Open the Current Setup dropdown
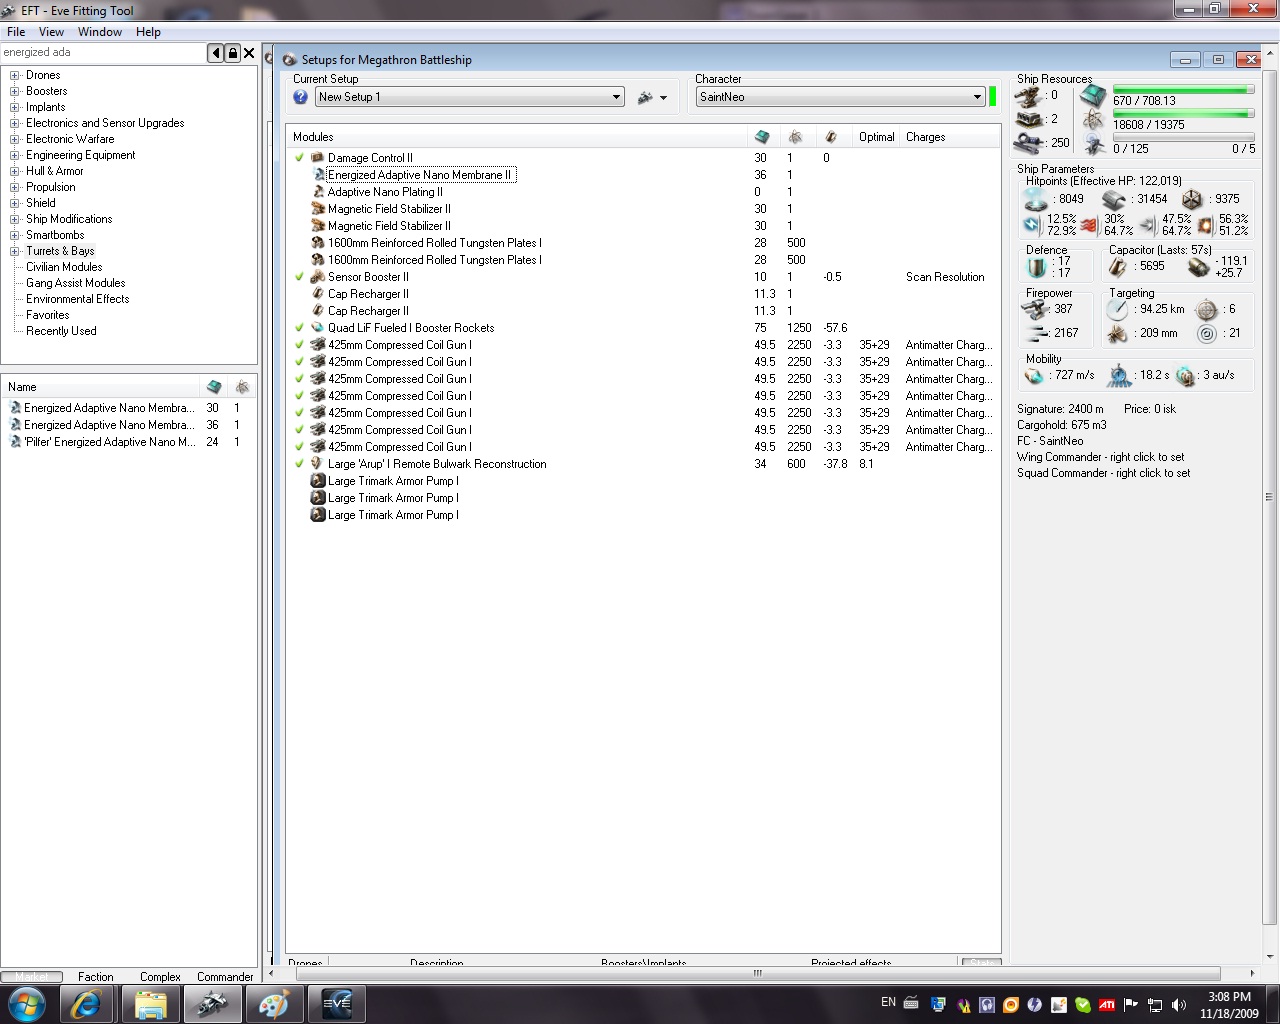Screen dimensions: 1280x1024 coord(616,97)
